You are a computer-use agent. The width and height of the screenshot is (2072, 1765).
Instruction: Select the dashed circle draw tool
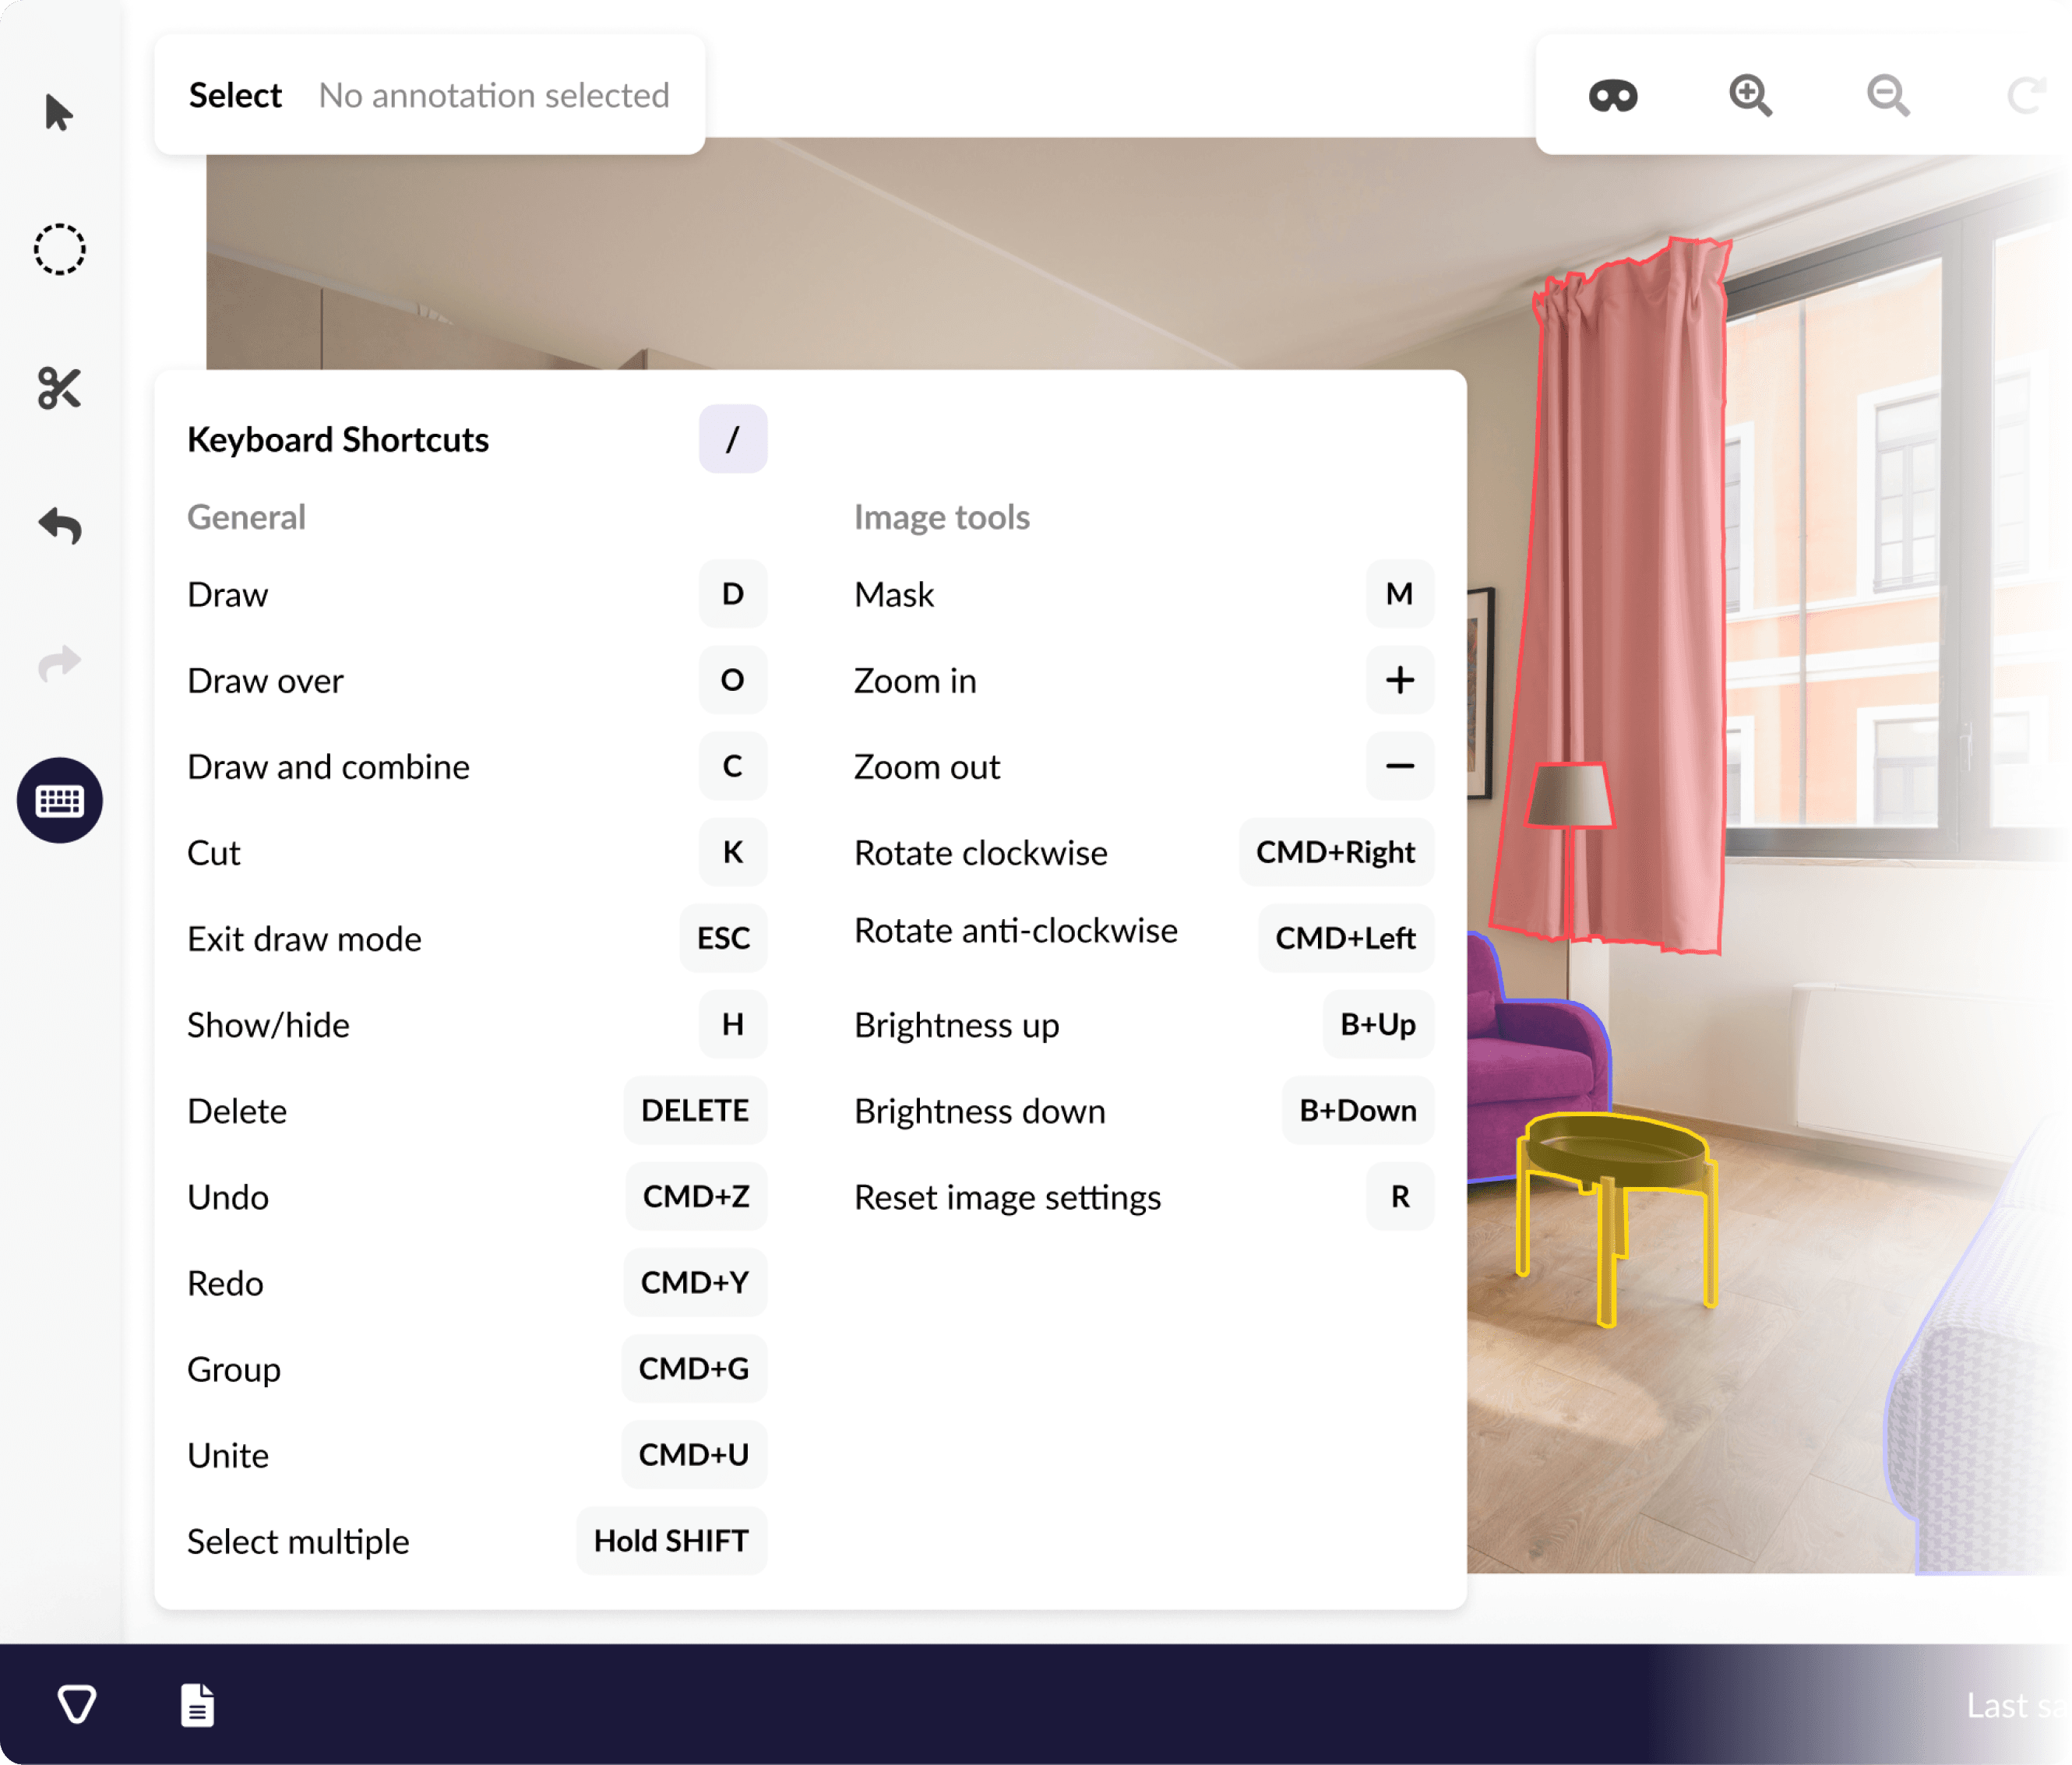coord(60,249)
